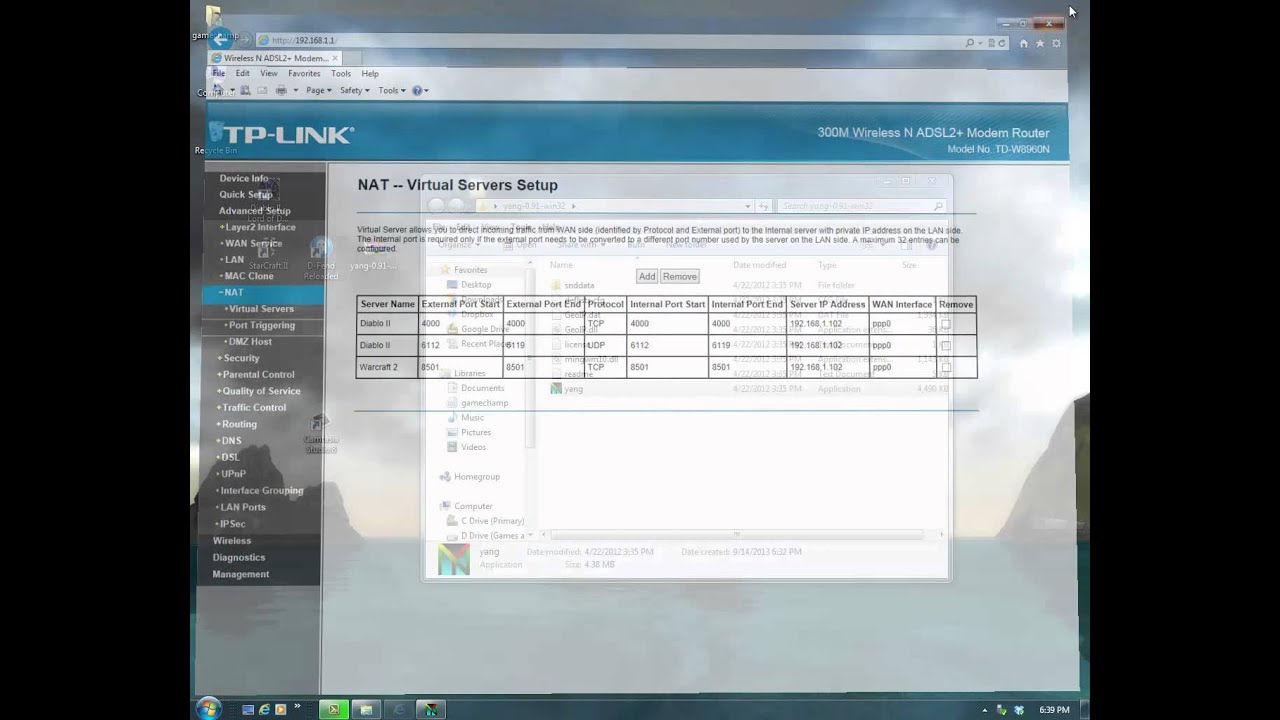Click the taskbar clock showing 6:39 PM

point(1054,709)
